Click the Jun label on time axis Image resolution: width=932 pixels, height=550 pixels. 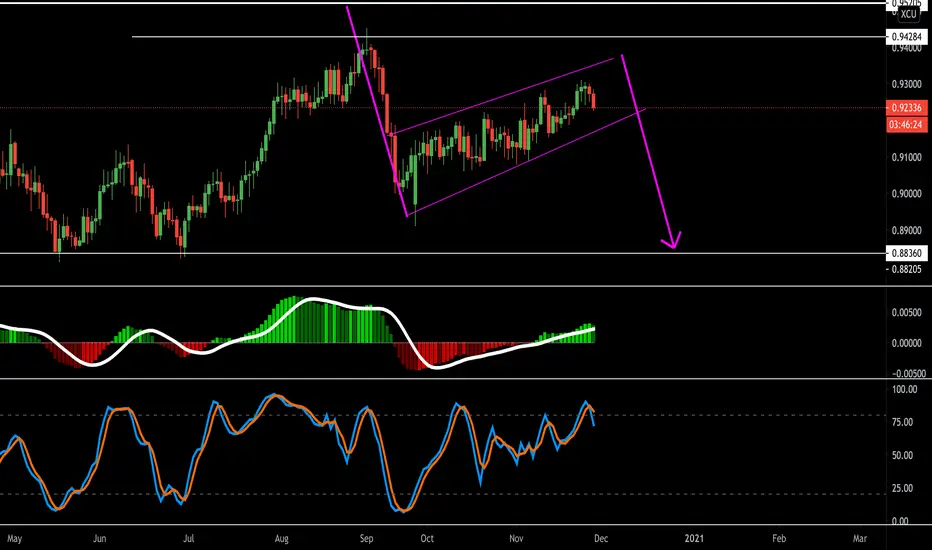[x=99, y=539]
